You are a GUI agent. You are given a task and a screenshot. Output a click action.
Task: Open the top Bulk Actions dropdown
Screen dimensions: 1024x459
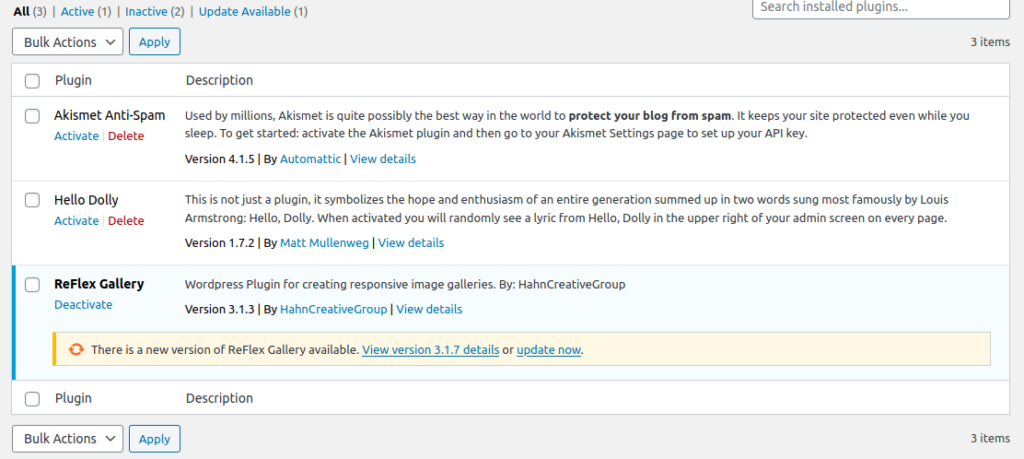click(67, 42)
